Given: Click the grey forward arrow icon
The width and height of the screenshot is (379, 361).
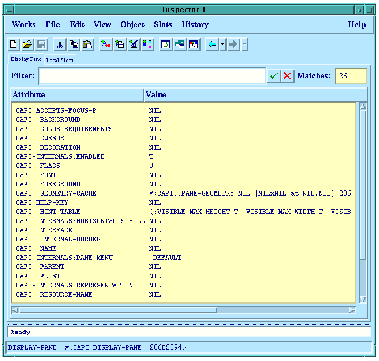Looking at the screenshot, I should (x=234, y=44).
